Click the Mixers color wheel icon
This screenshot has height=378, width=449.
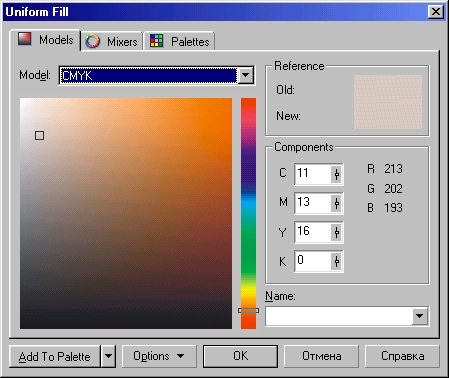pyautogui.click(x=92, y=41)
